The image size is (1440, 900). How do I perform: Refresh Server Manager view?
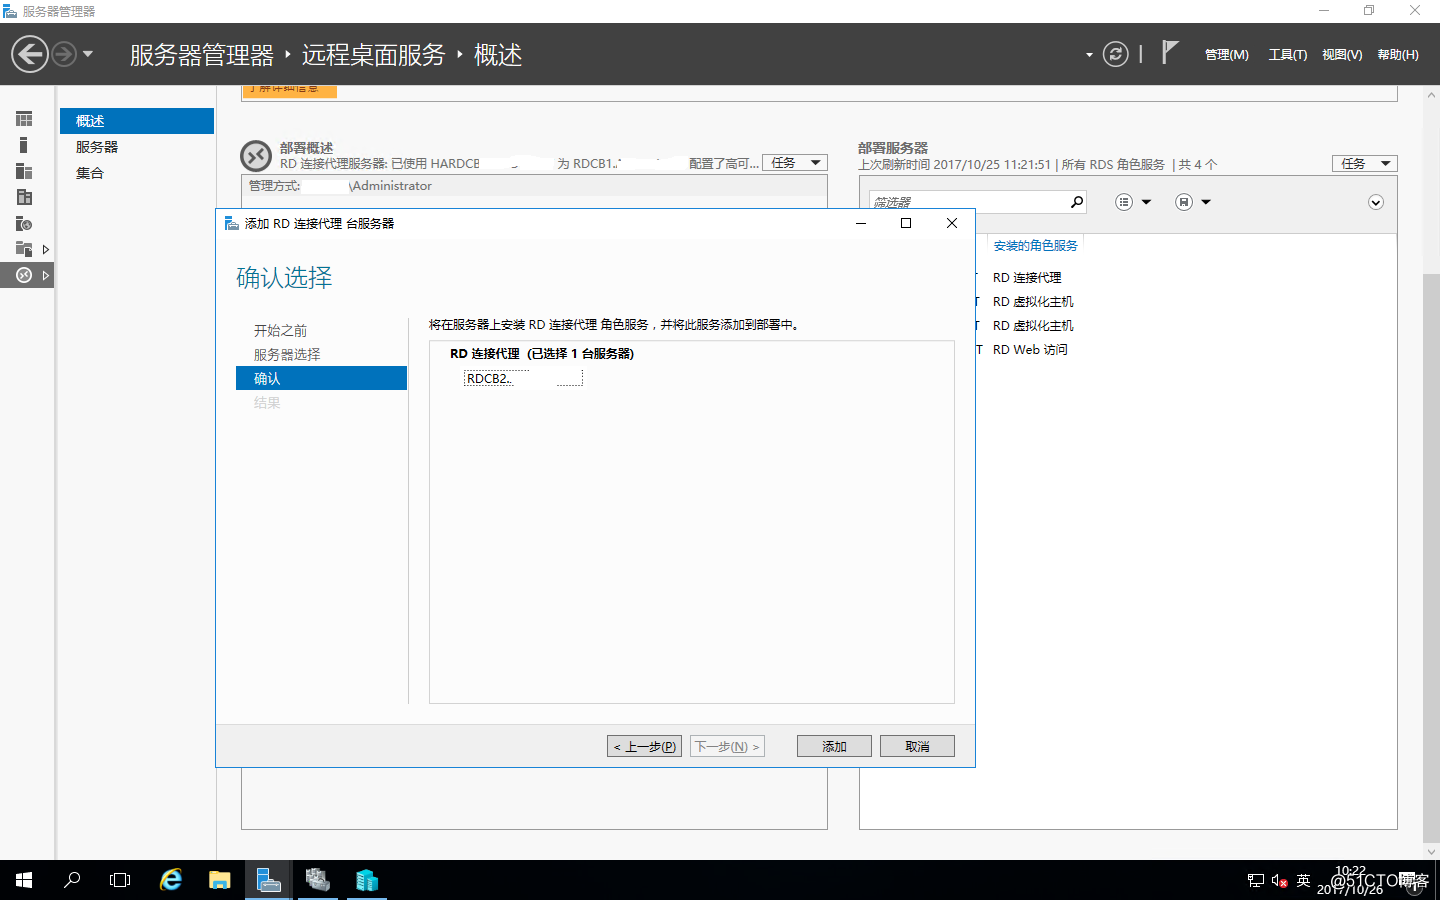[x=1115, y=54]
